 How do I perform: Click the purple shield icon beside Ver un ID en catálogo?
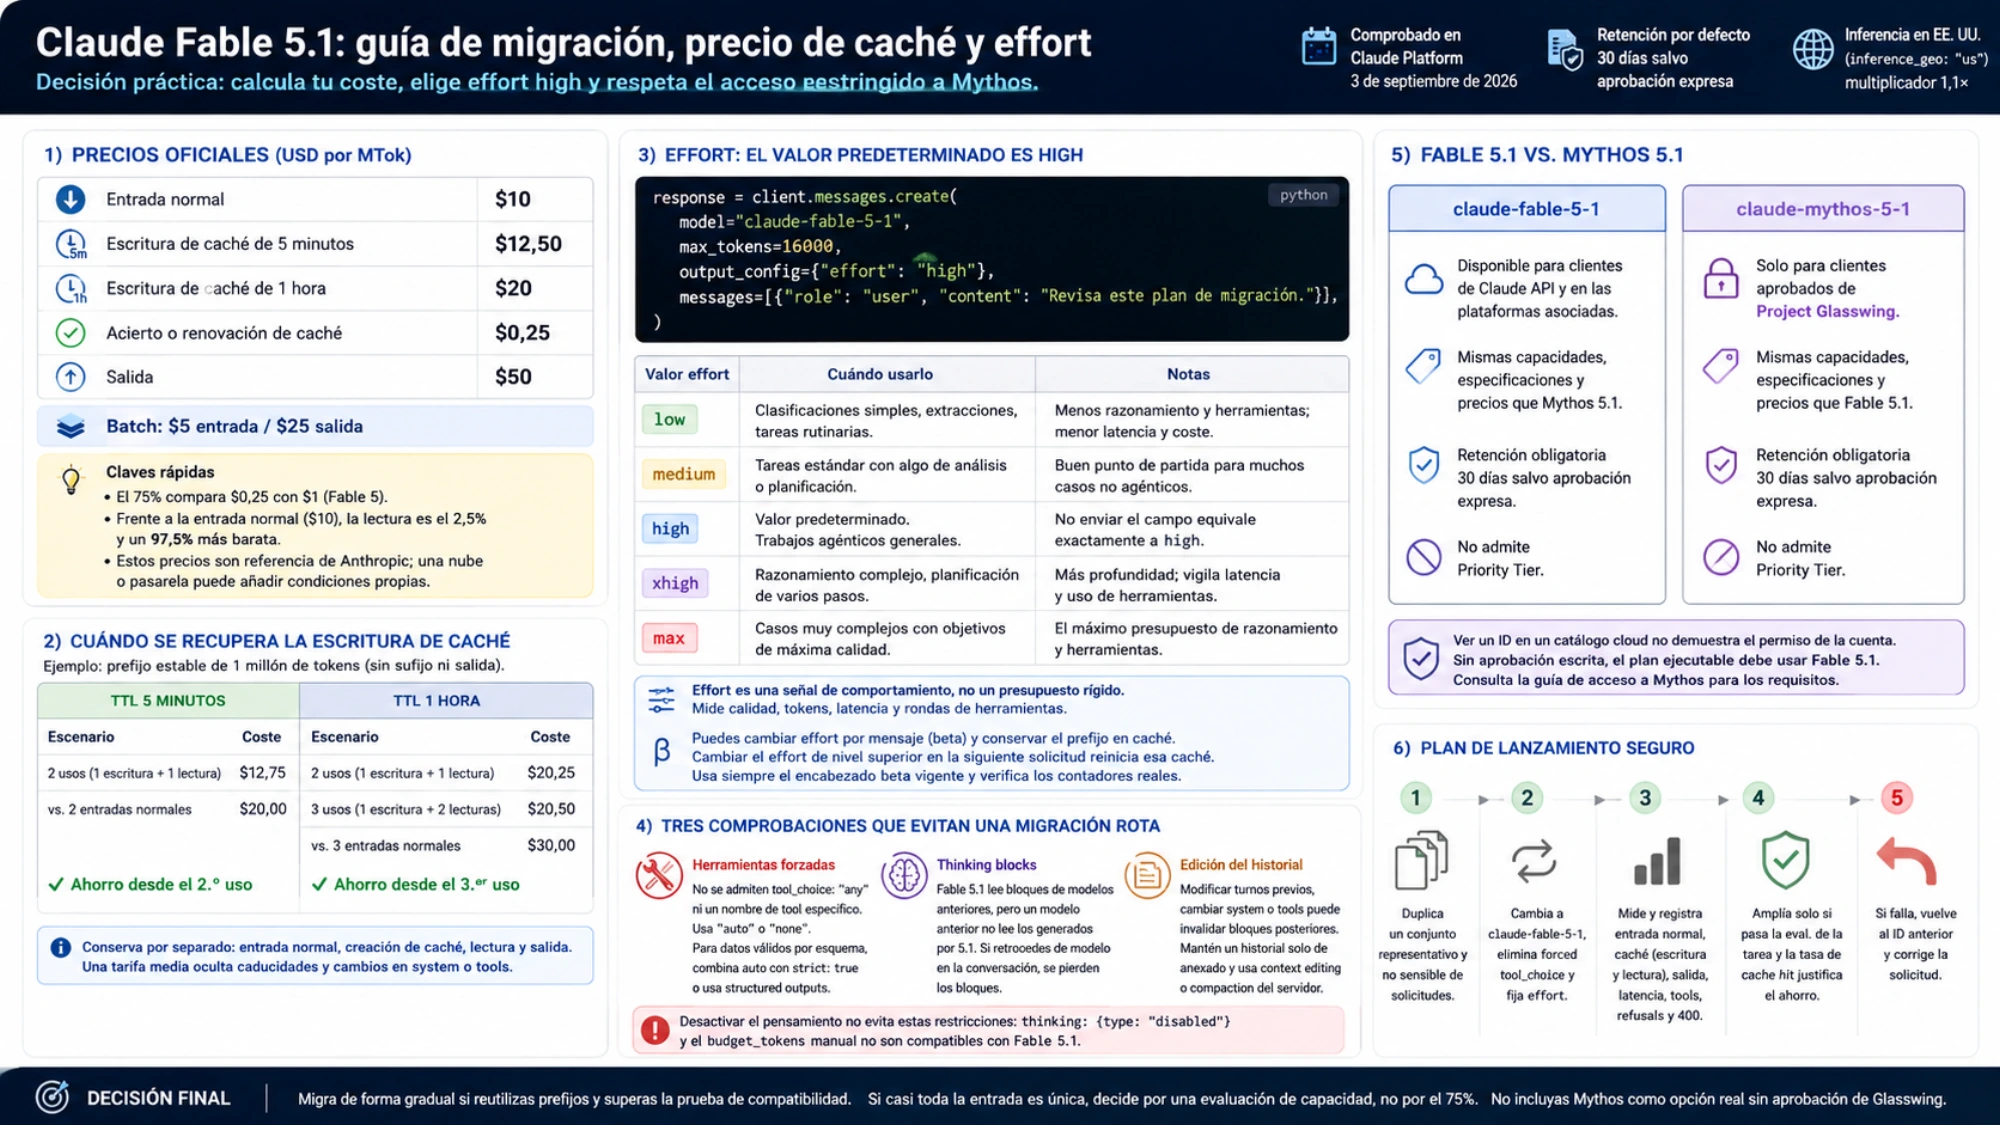coord(1421,659)
